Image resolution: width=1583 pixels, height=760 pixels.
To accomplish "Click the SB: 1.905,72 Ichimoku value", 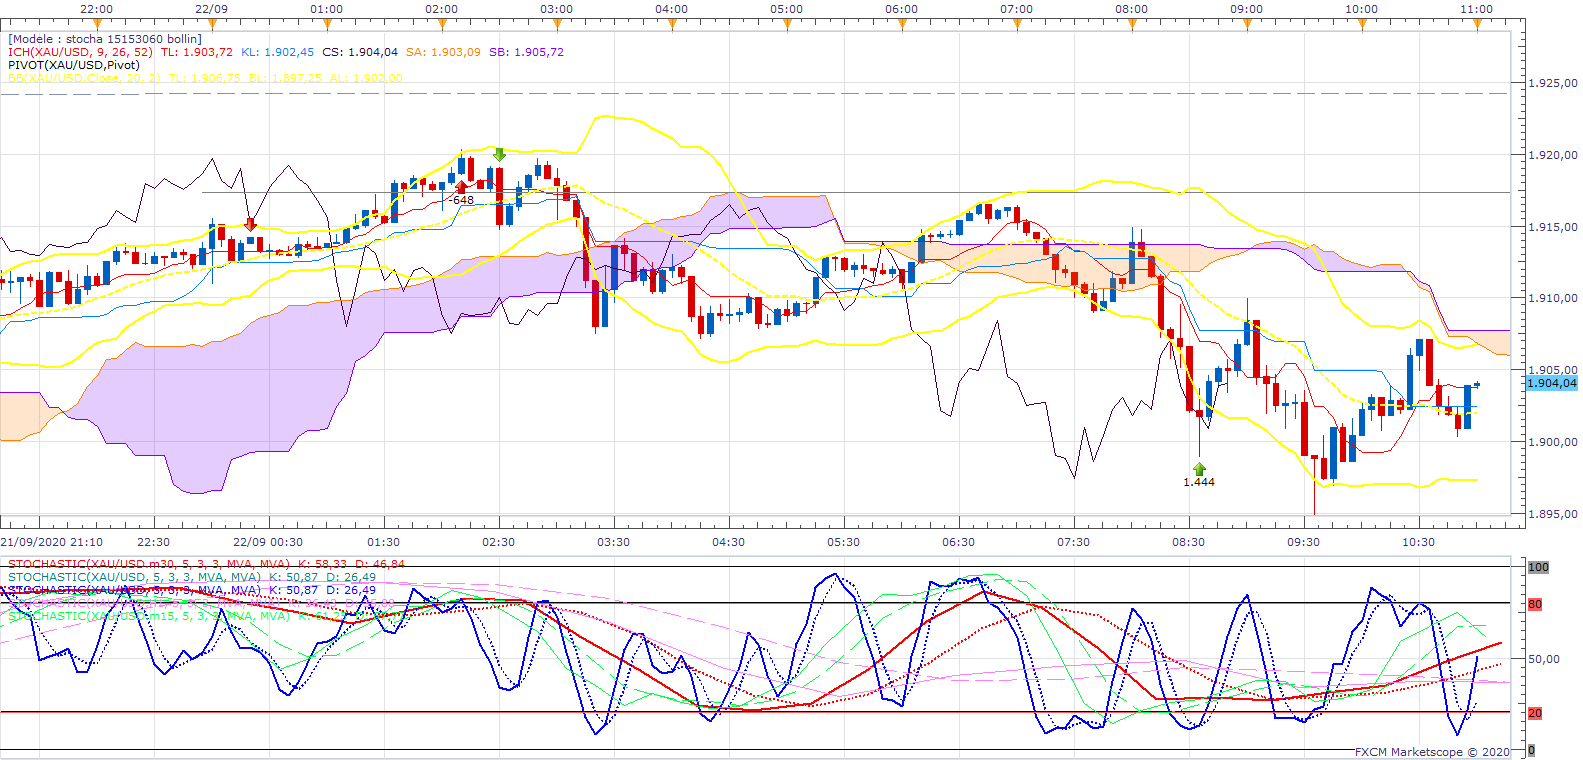I will pos(526,52).
